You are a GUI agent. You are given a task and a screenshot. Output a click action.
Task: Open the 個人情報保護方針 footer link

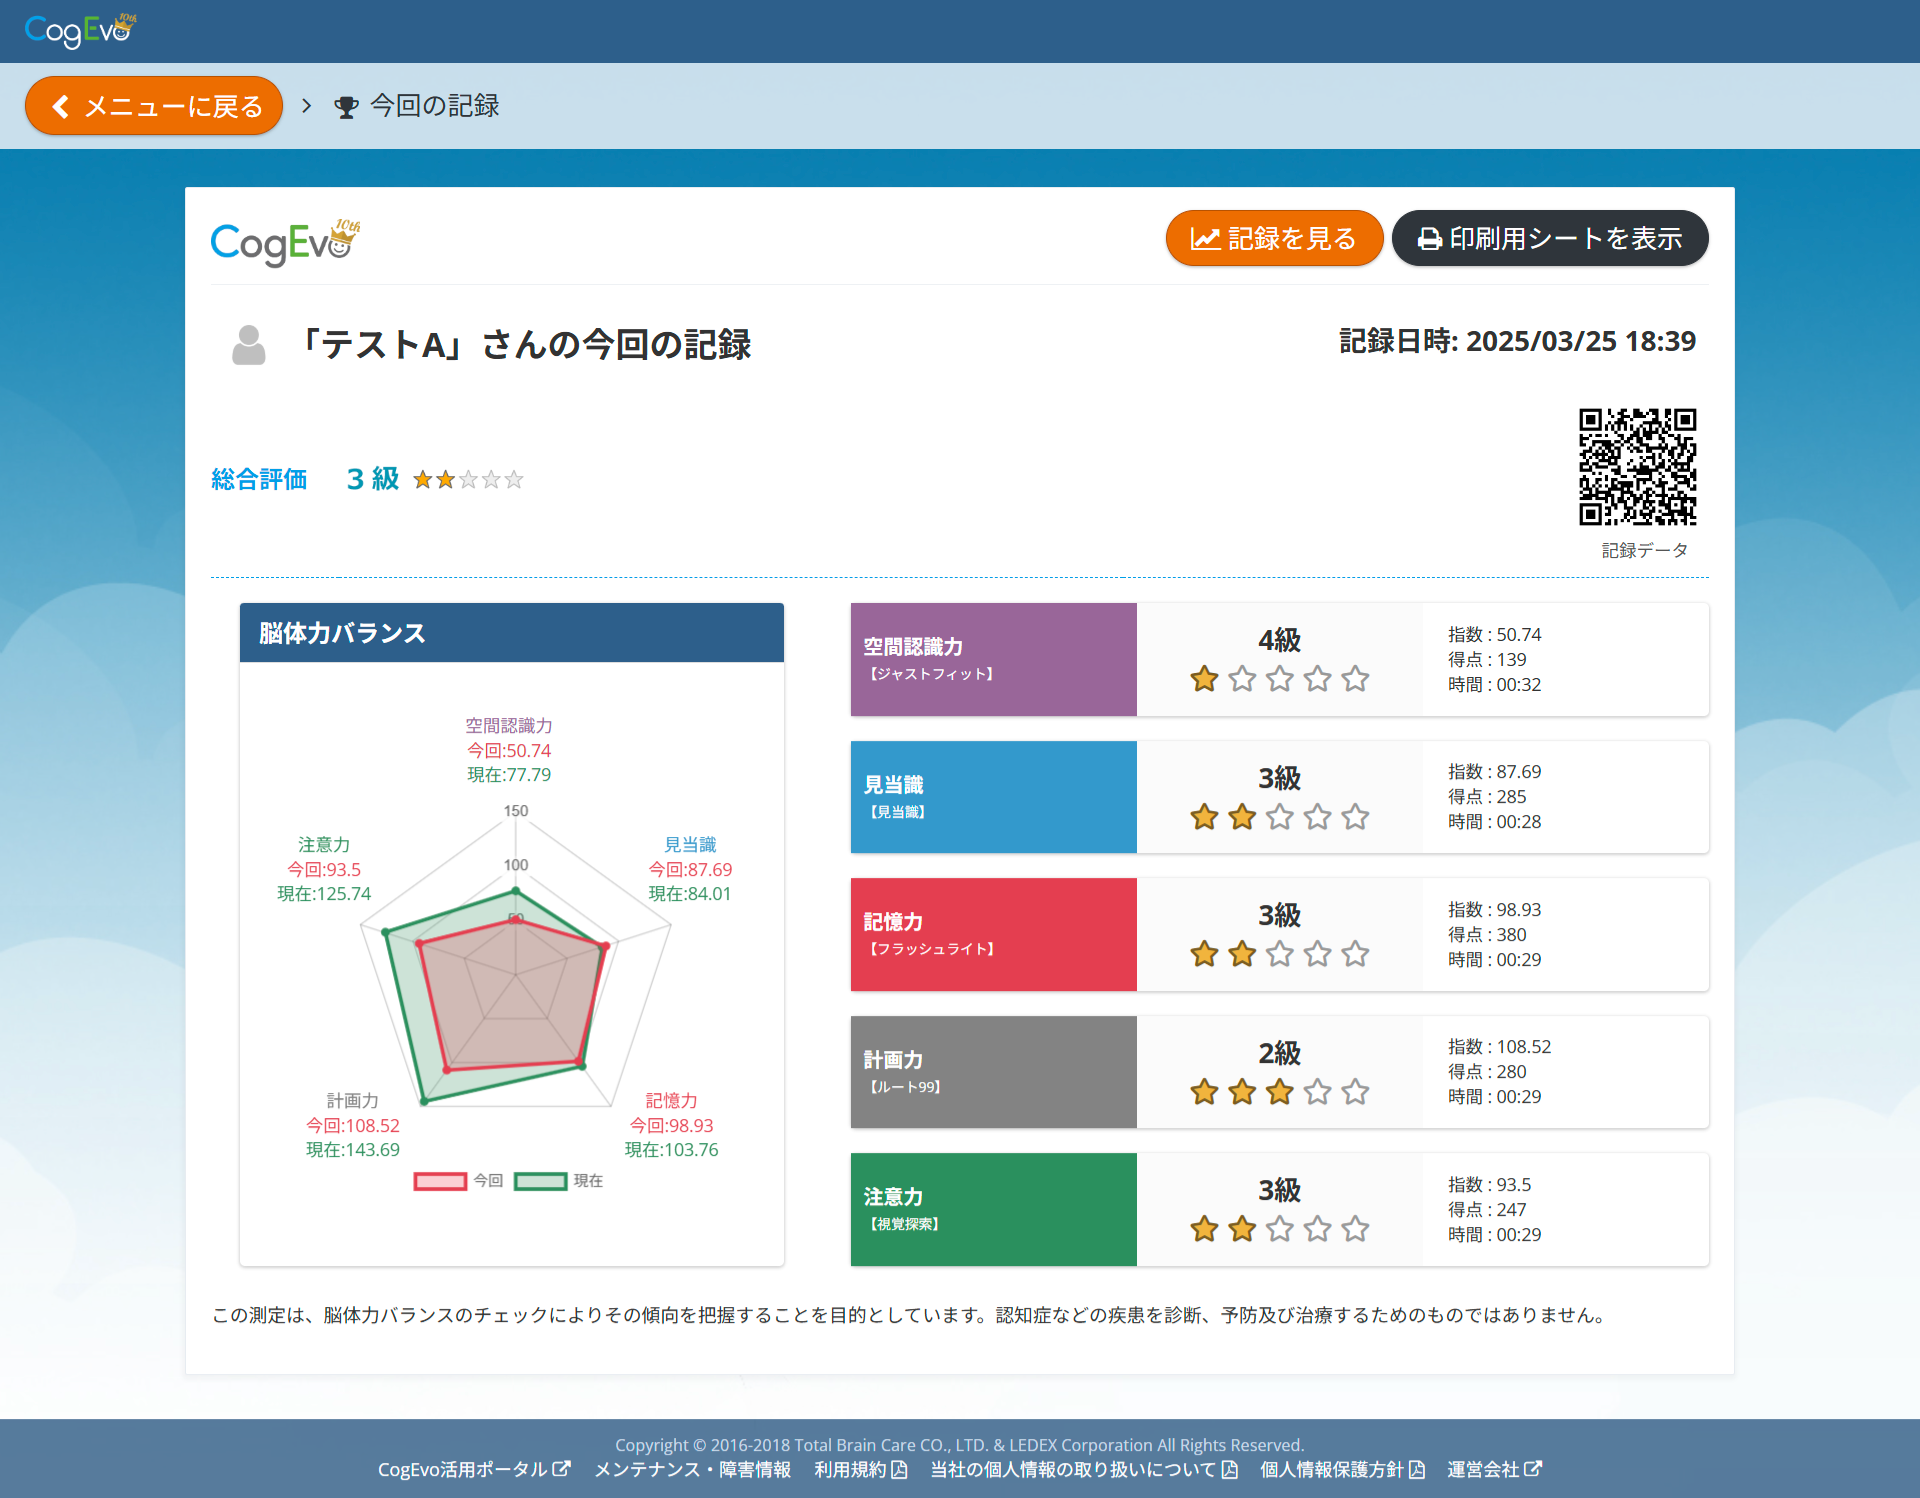click(x=1342, y=1469)
